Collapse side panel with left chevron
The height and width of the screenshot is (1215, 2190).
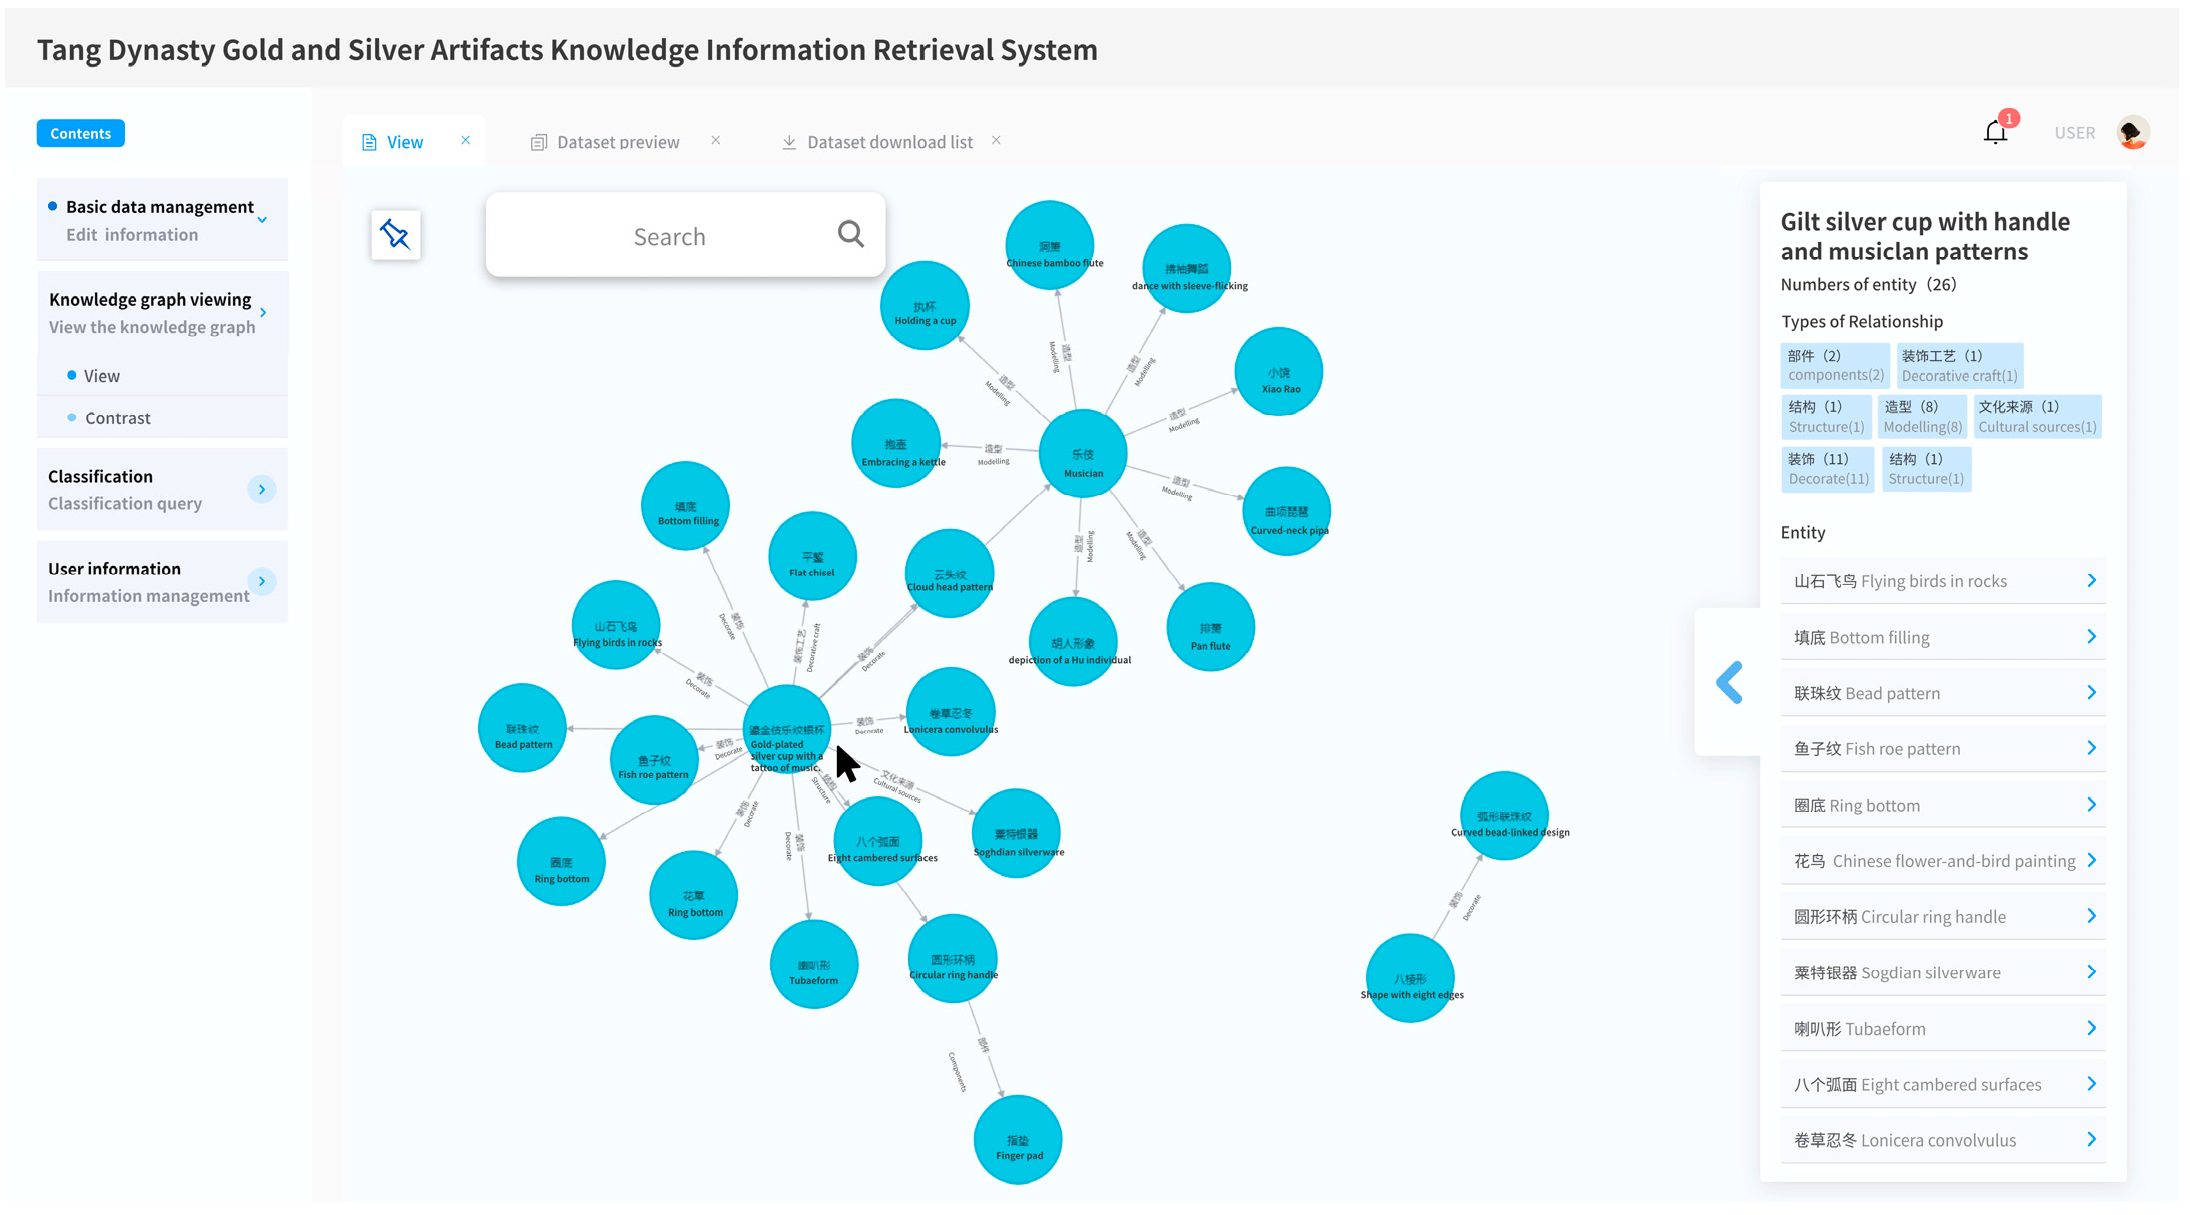click(1729, 683)
